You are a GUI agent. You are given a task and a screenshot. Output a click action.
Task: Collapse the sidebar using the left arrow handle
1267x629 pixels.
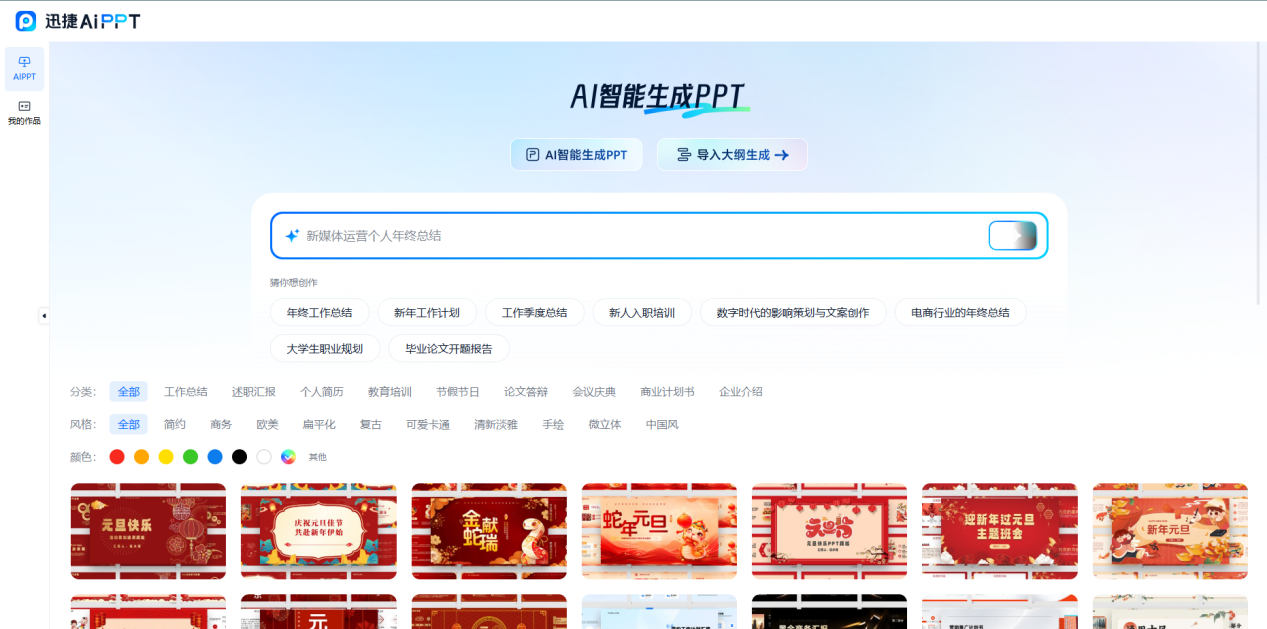click(44, 314)
